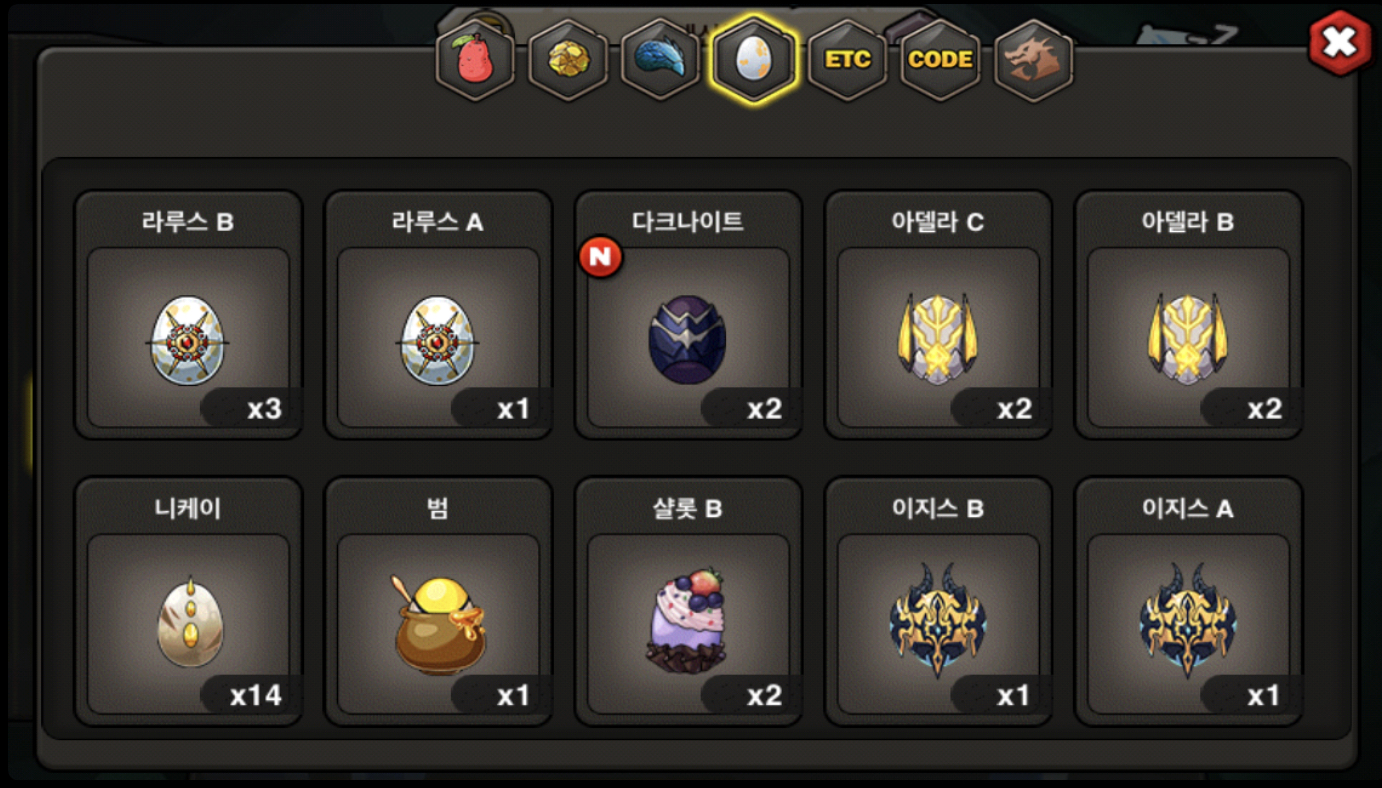Switch to the gold nugget tab
1382x788 pixels.
click(568, 59)
